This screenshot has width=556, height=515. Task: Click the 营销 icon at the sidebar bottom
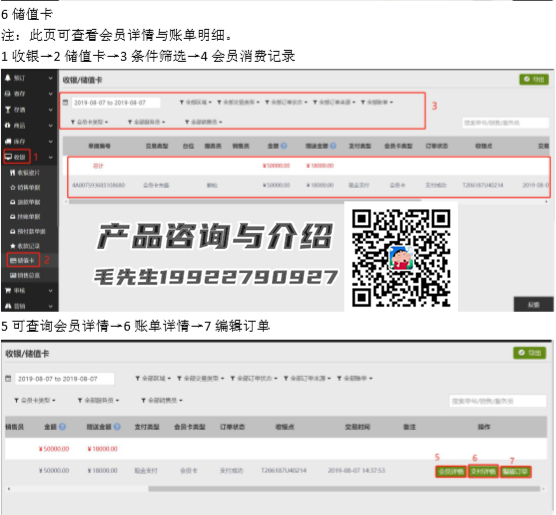coord(8,306)
